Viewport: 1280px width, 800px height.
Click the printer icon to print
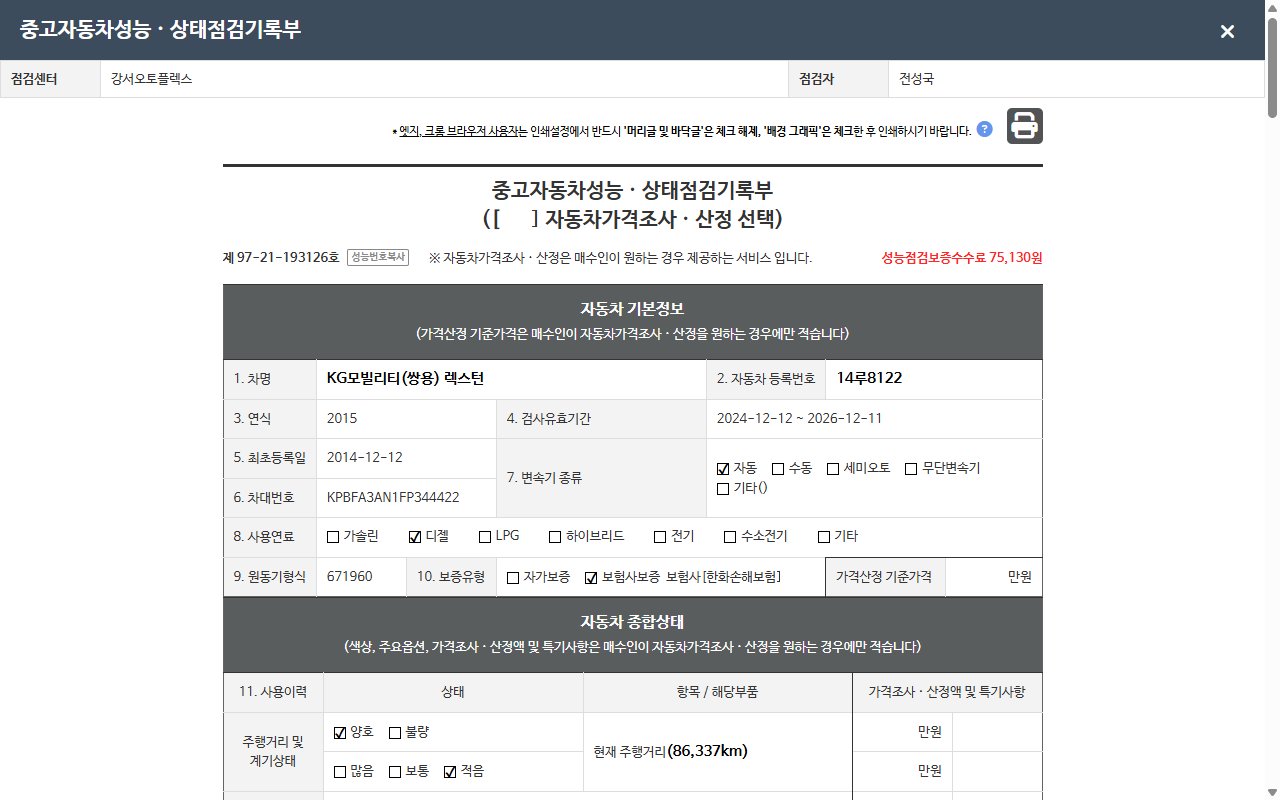point(1024,126)
